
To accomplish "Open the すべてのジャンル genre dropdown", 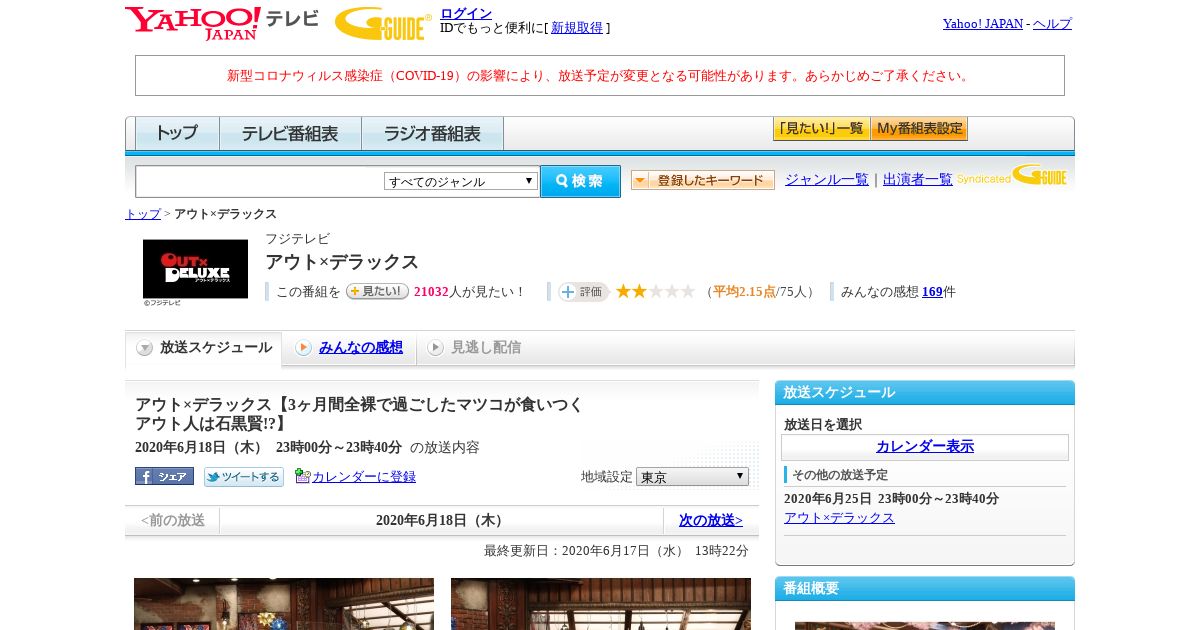I will 461,181.
